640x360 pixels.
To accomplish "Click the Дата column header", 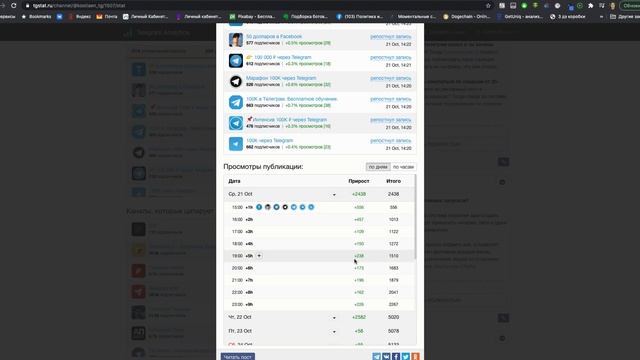I will (x=234, y=181).
